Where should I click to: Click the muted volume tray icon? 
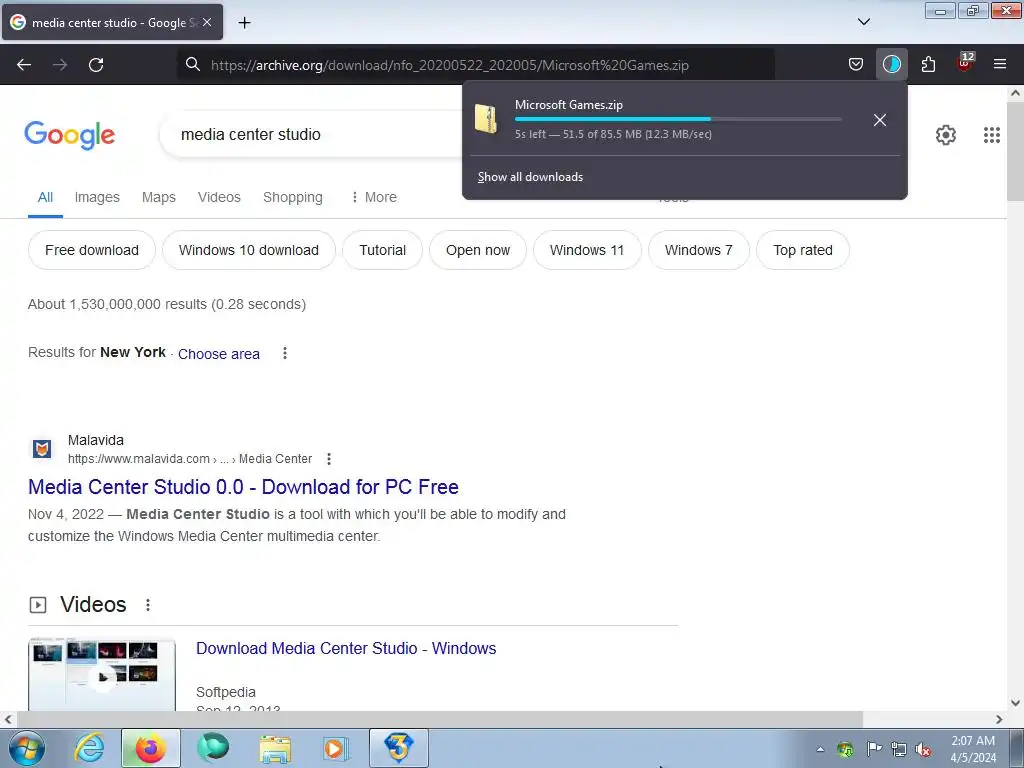[923, 749]
